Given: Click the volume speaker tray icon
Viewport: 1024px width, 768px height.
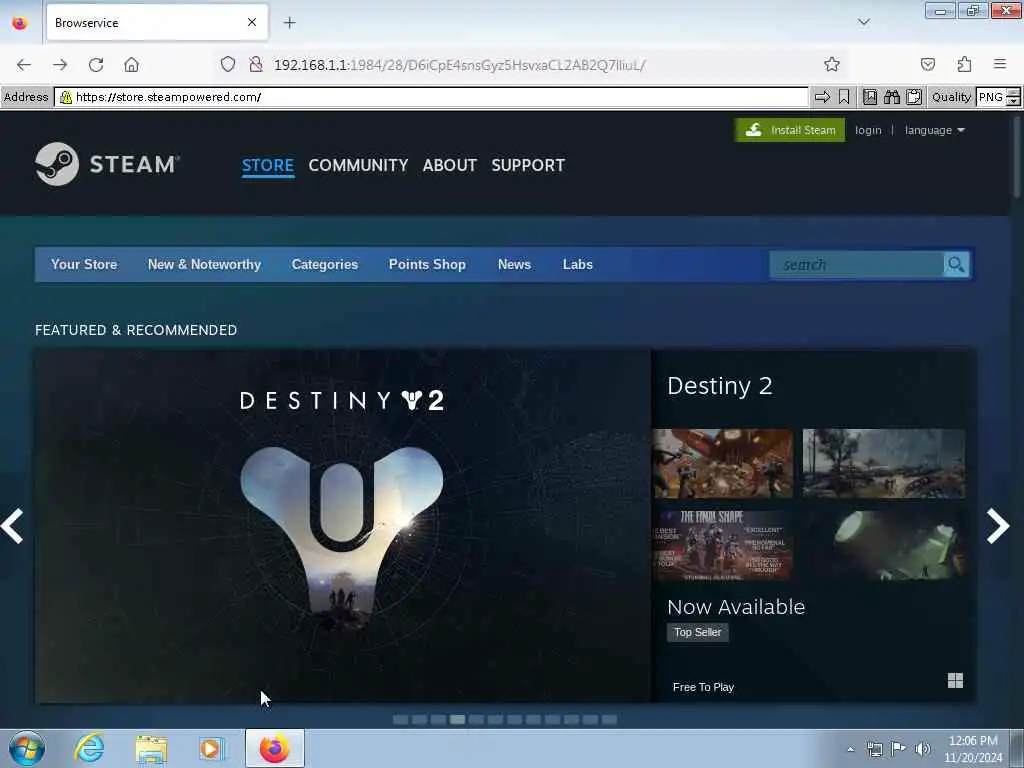Looking at the screenshot, I should [x=923, y=749].
